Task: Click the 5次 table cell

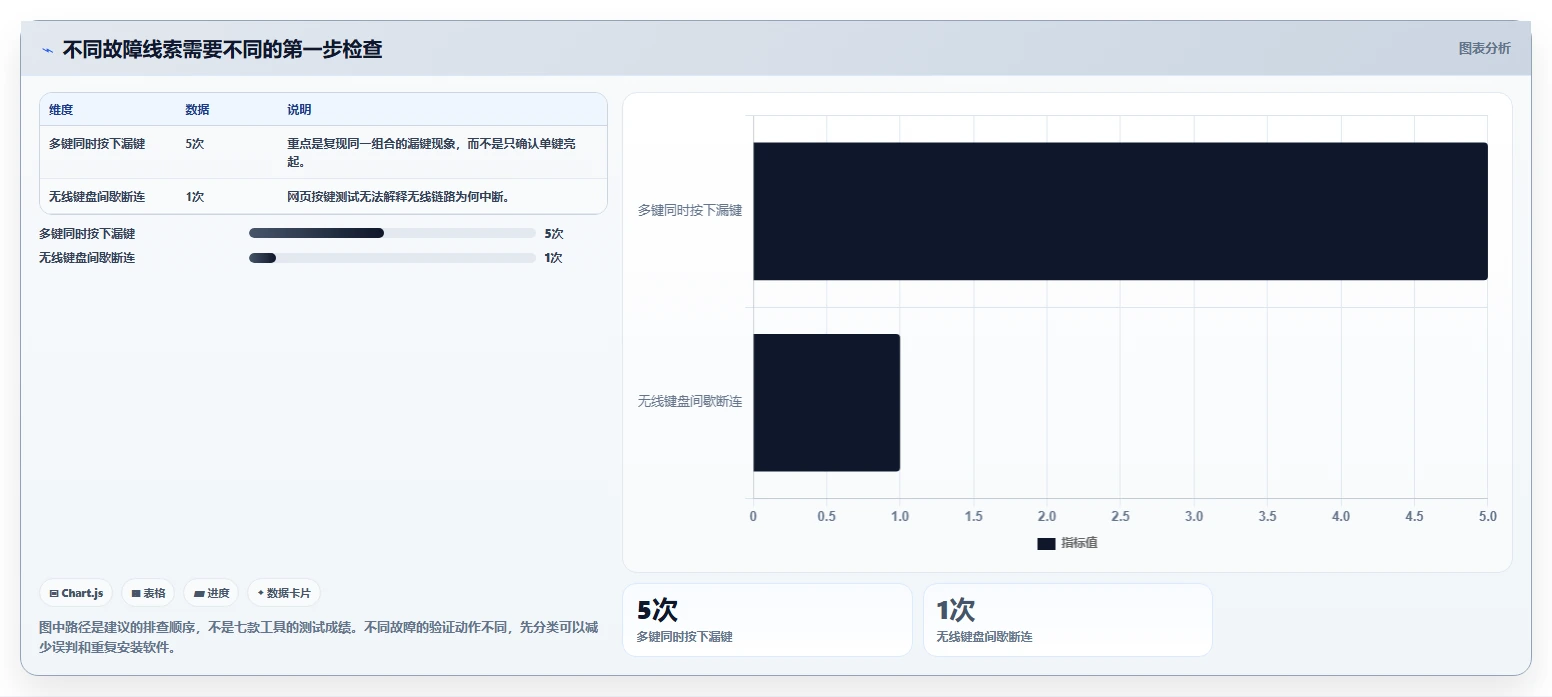Action: pyautogui.click(x=195, y=144)
